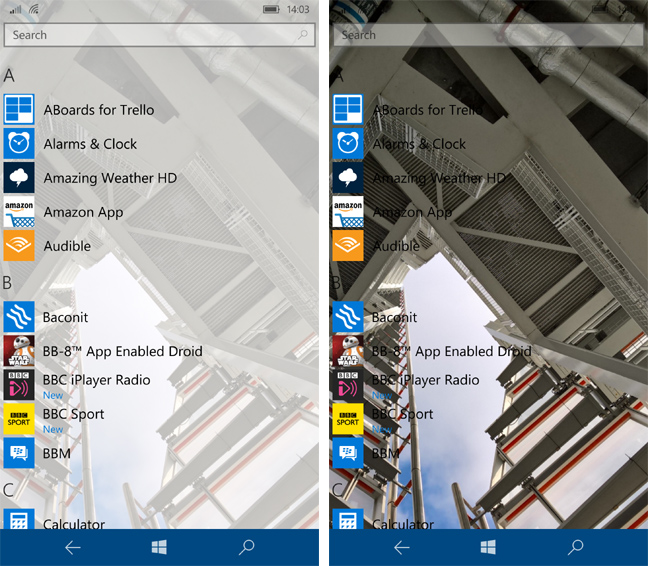Screen dimensions: 648x566
Task: Open Baconit icon in right phone
Action: coord(348,317)
